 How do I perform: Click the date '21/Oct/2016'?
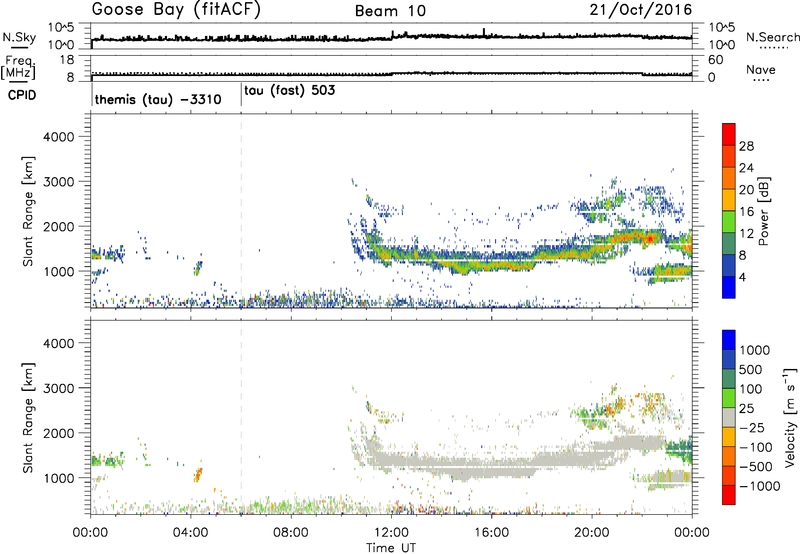tap(641, 10)
